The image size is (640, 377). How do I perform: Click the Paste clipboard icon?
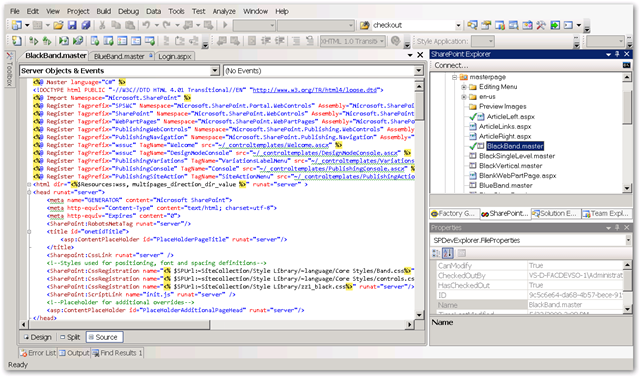130,25
